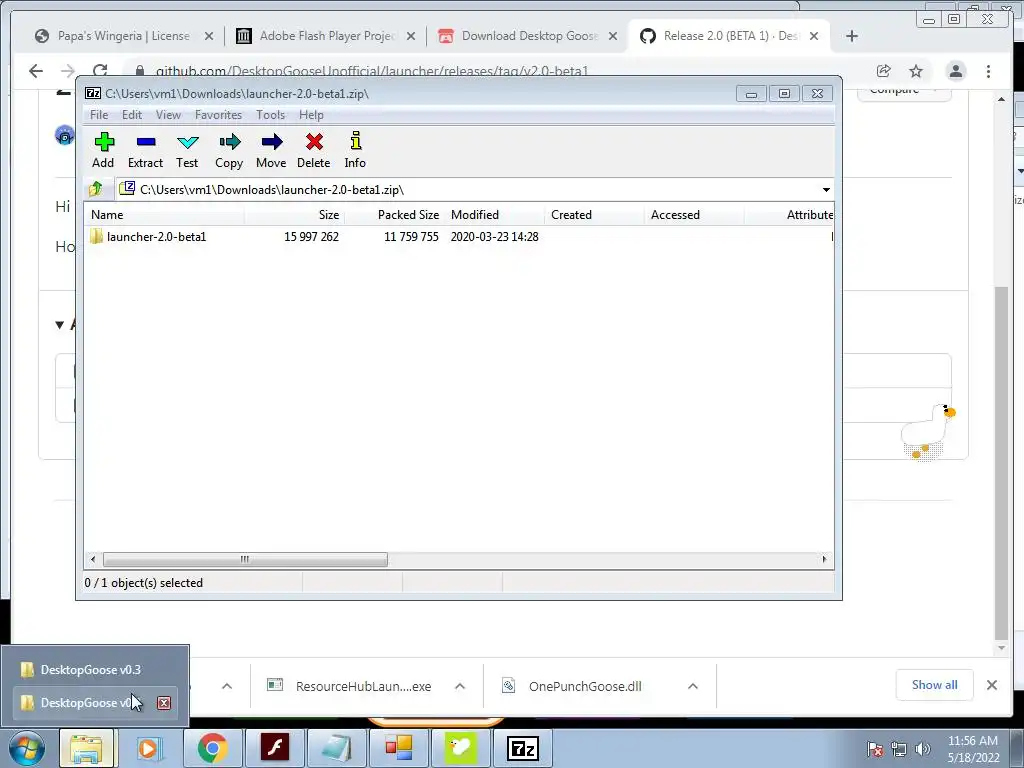The image size is (1024, 768).
Task: Click the Chrome taskbar icon
Action: 212,748
